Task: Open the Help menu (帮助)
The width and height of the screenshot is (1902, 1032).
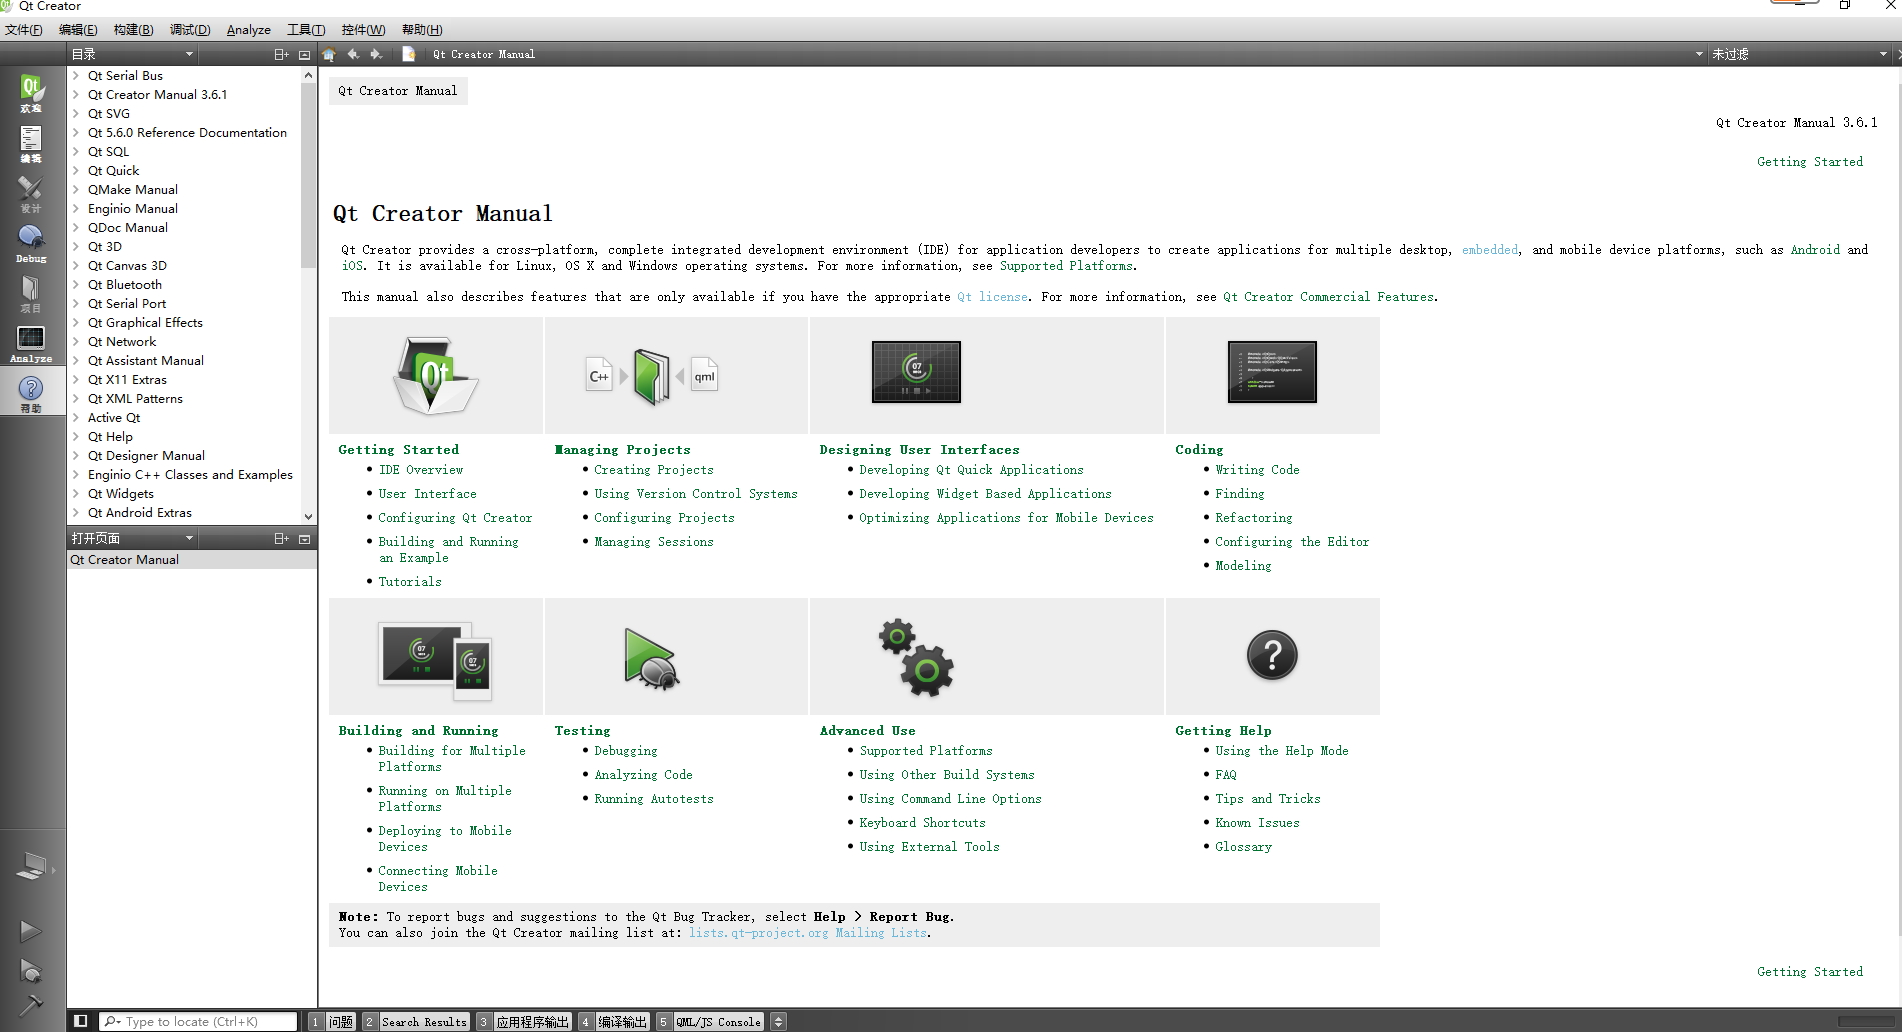Action: pos(422,30)
